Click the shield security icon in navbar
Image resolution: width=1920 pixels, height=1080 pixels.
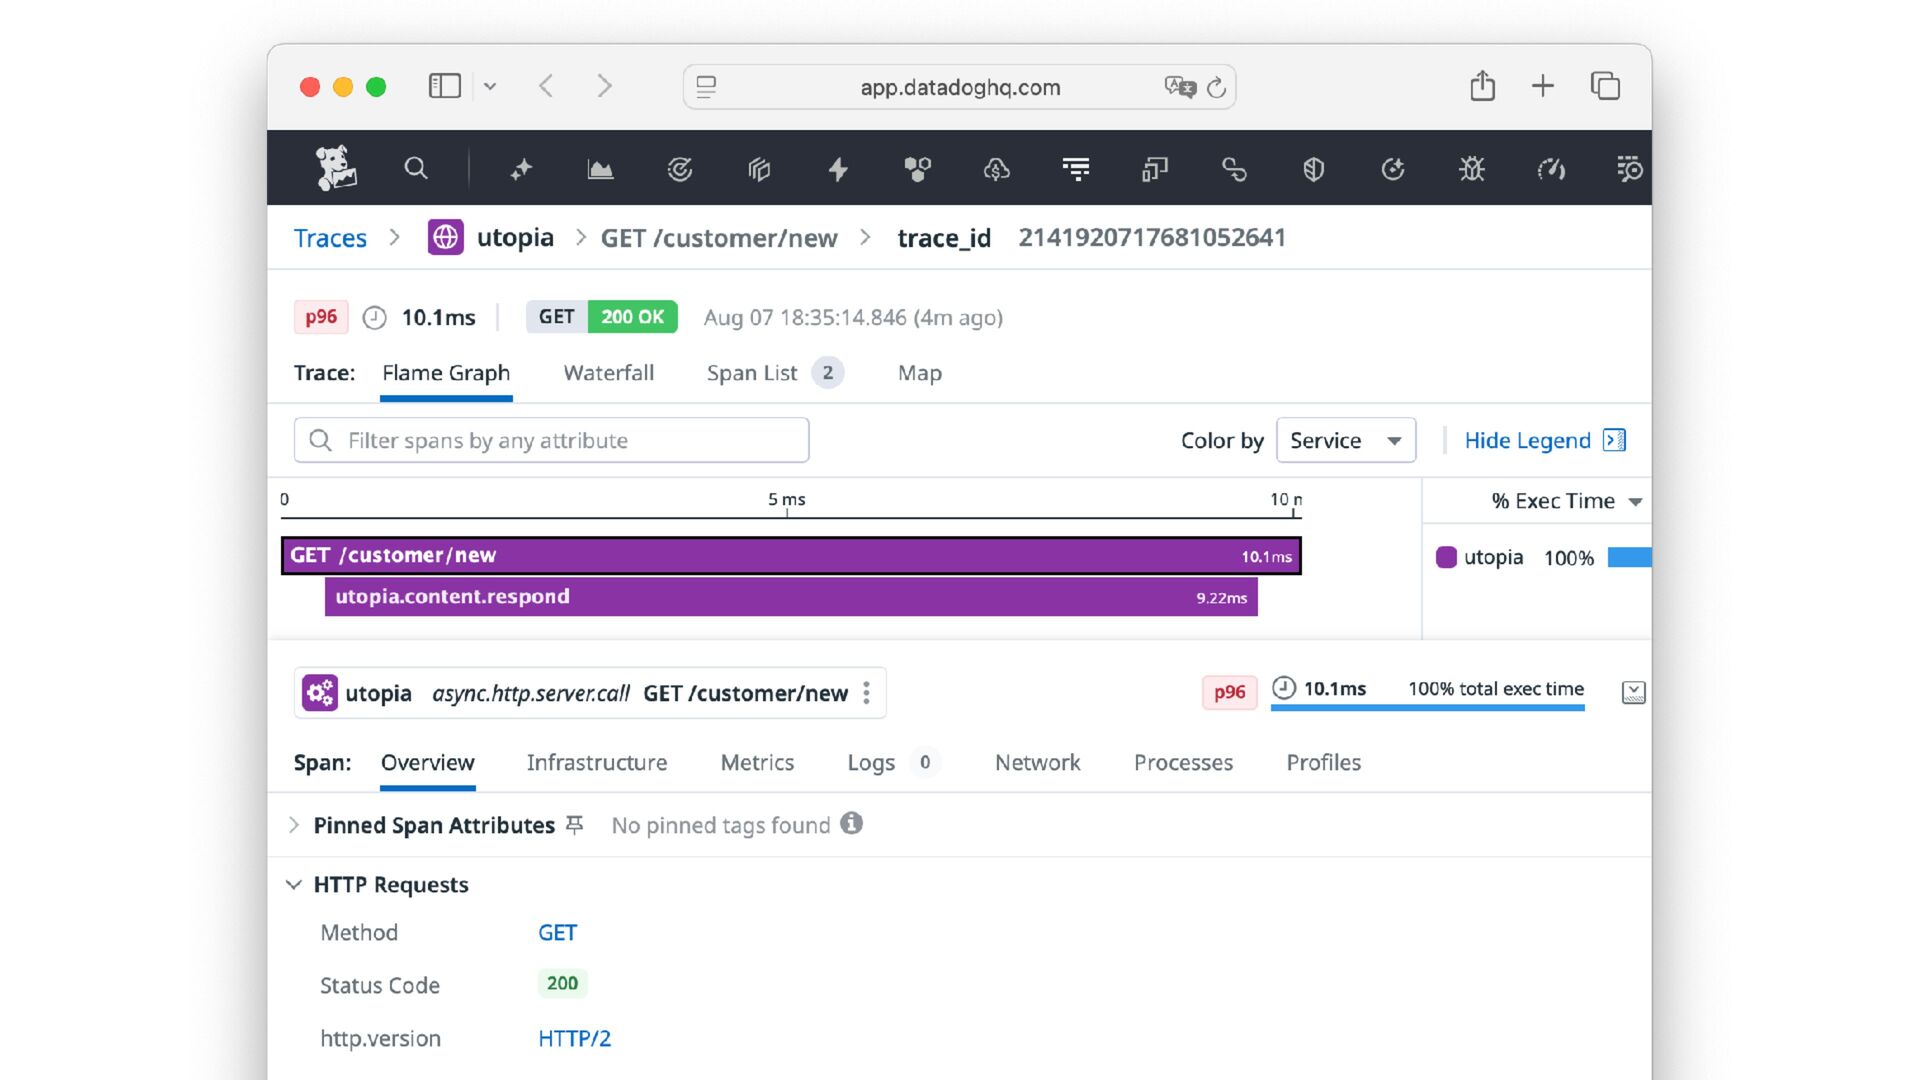pyautogui.click(x=1313, y=169)
